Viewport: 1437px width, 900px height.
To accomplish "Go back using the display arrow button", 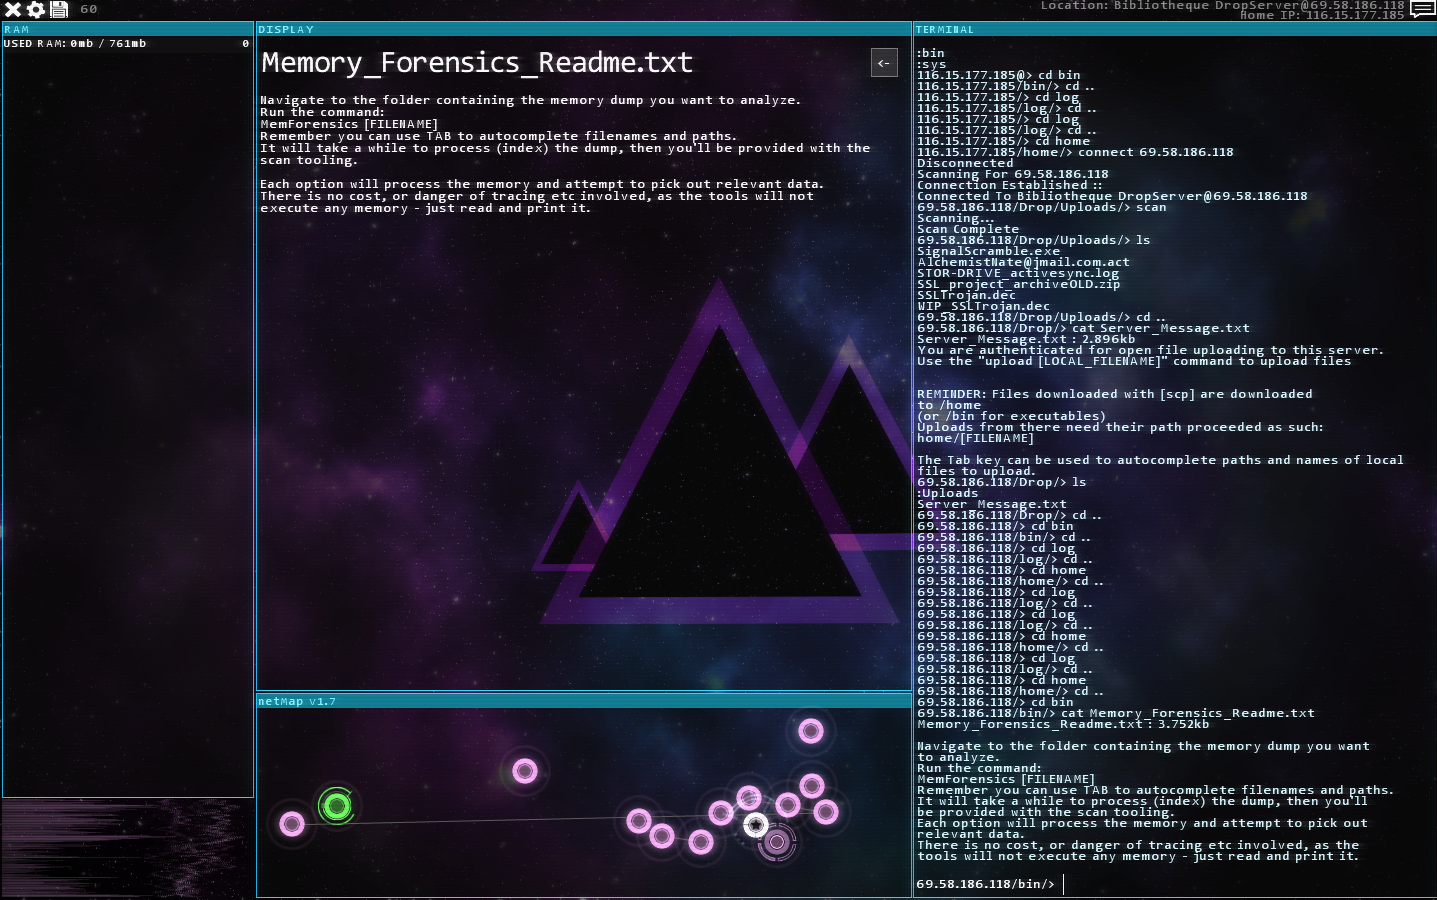I will click(x=884, y=63).
